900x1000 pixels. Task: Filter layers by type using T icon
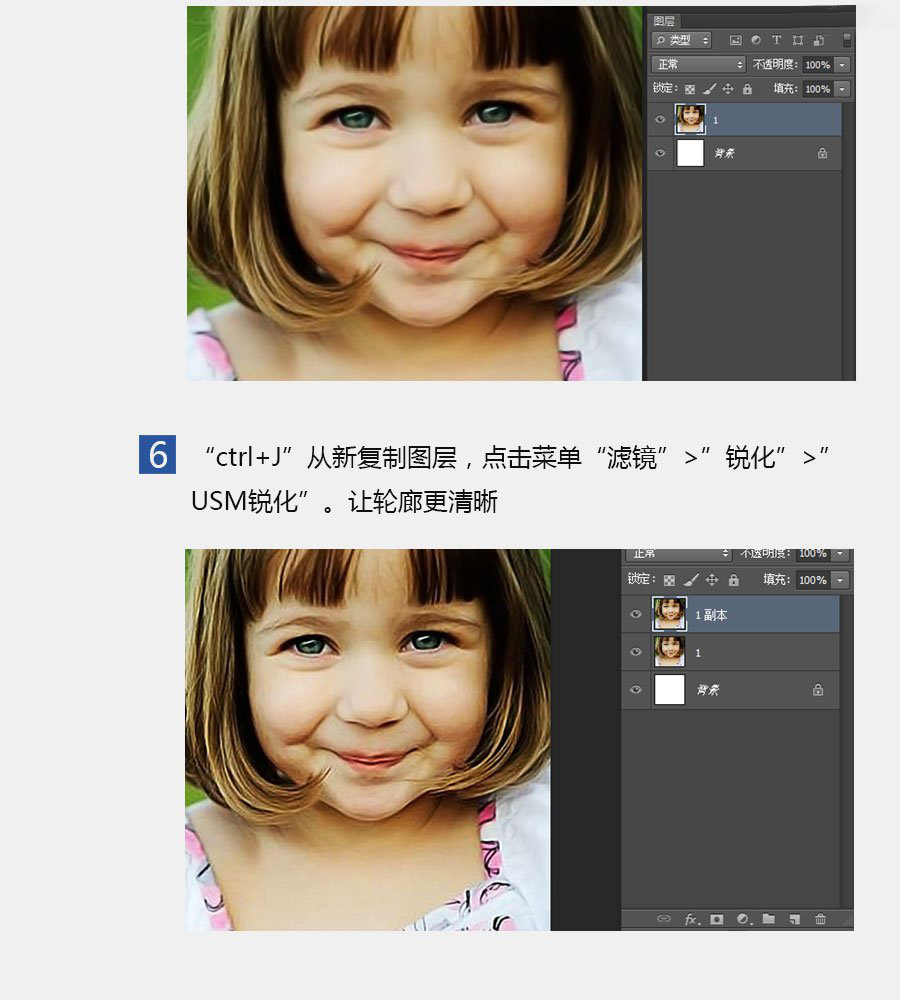(x=776, y=40)
